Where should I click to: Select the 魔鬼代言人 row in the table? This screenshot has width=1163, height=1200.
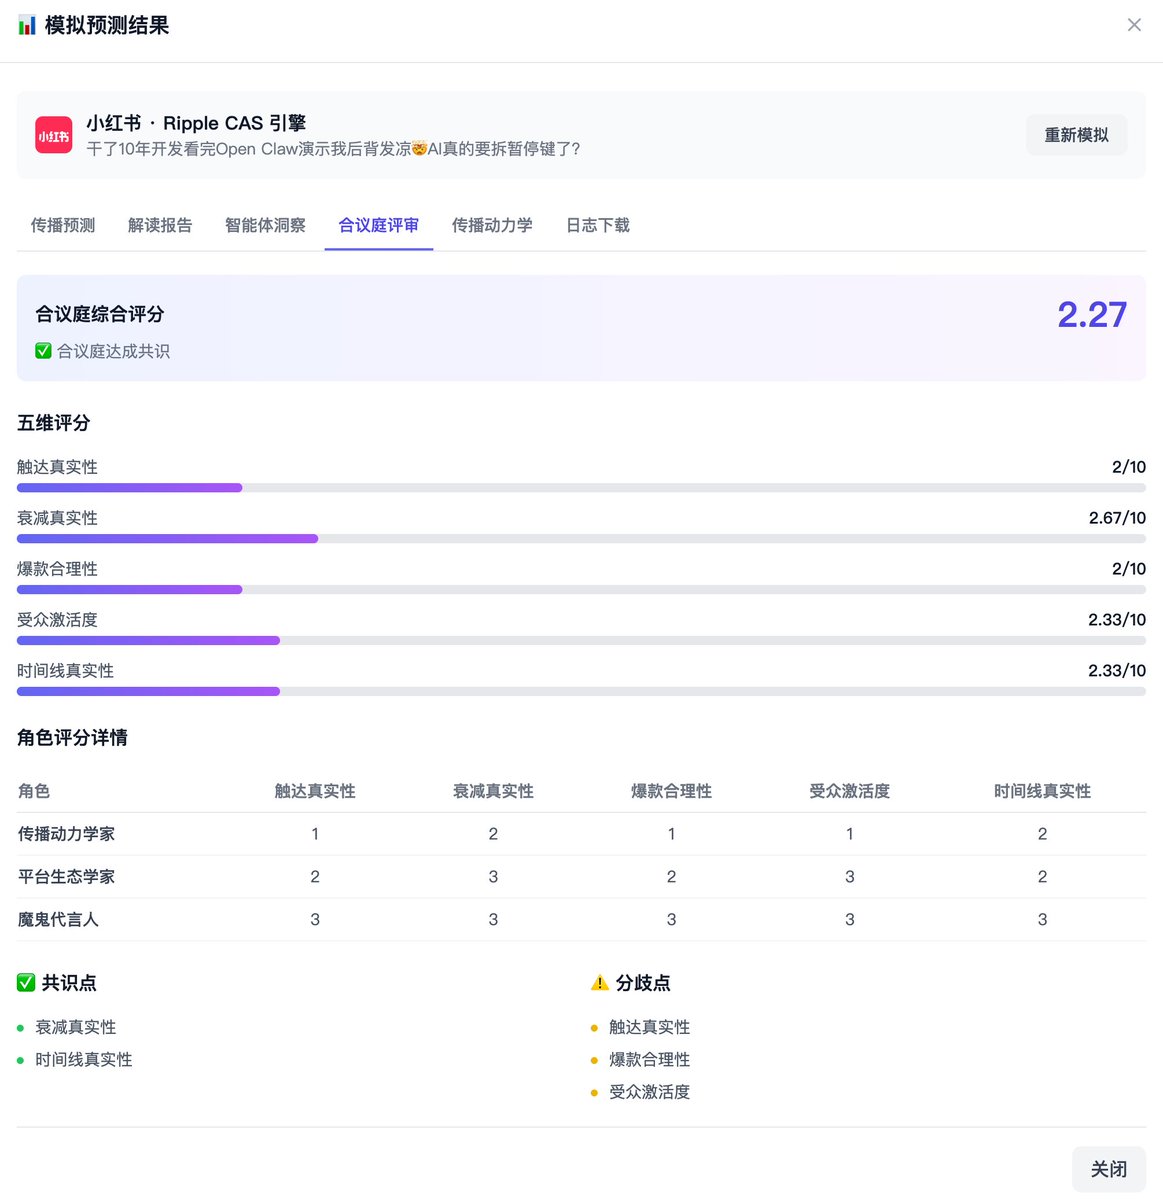58,920
